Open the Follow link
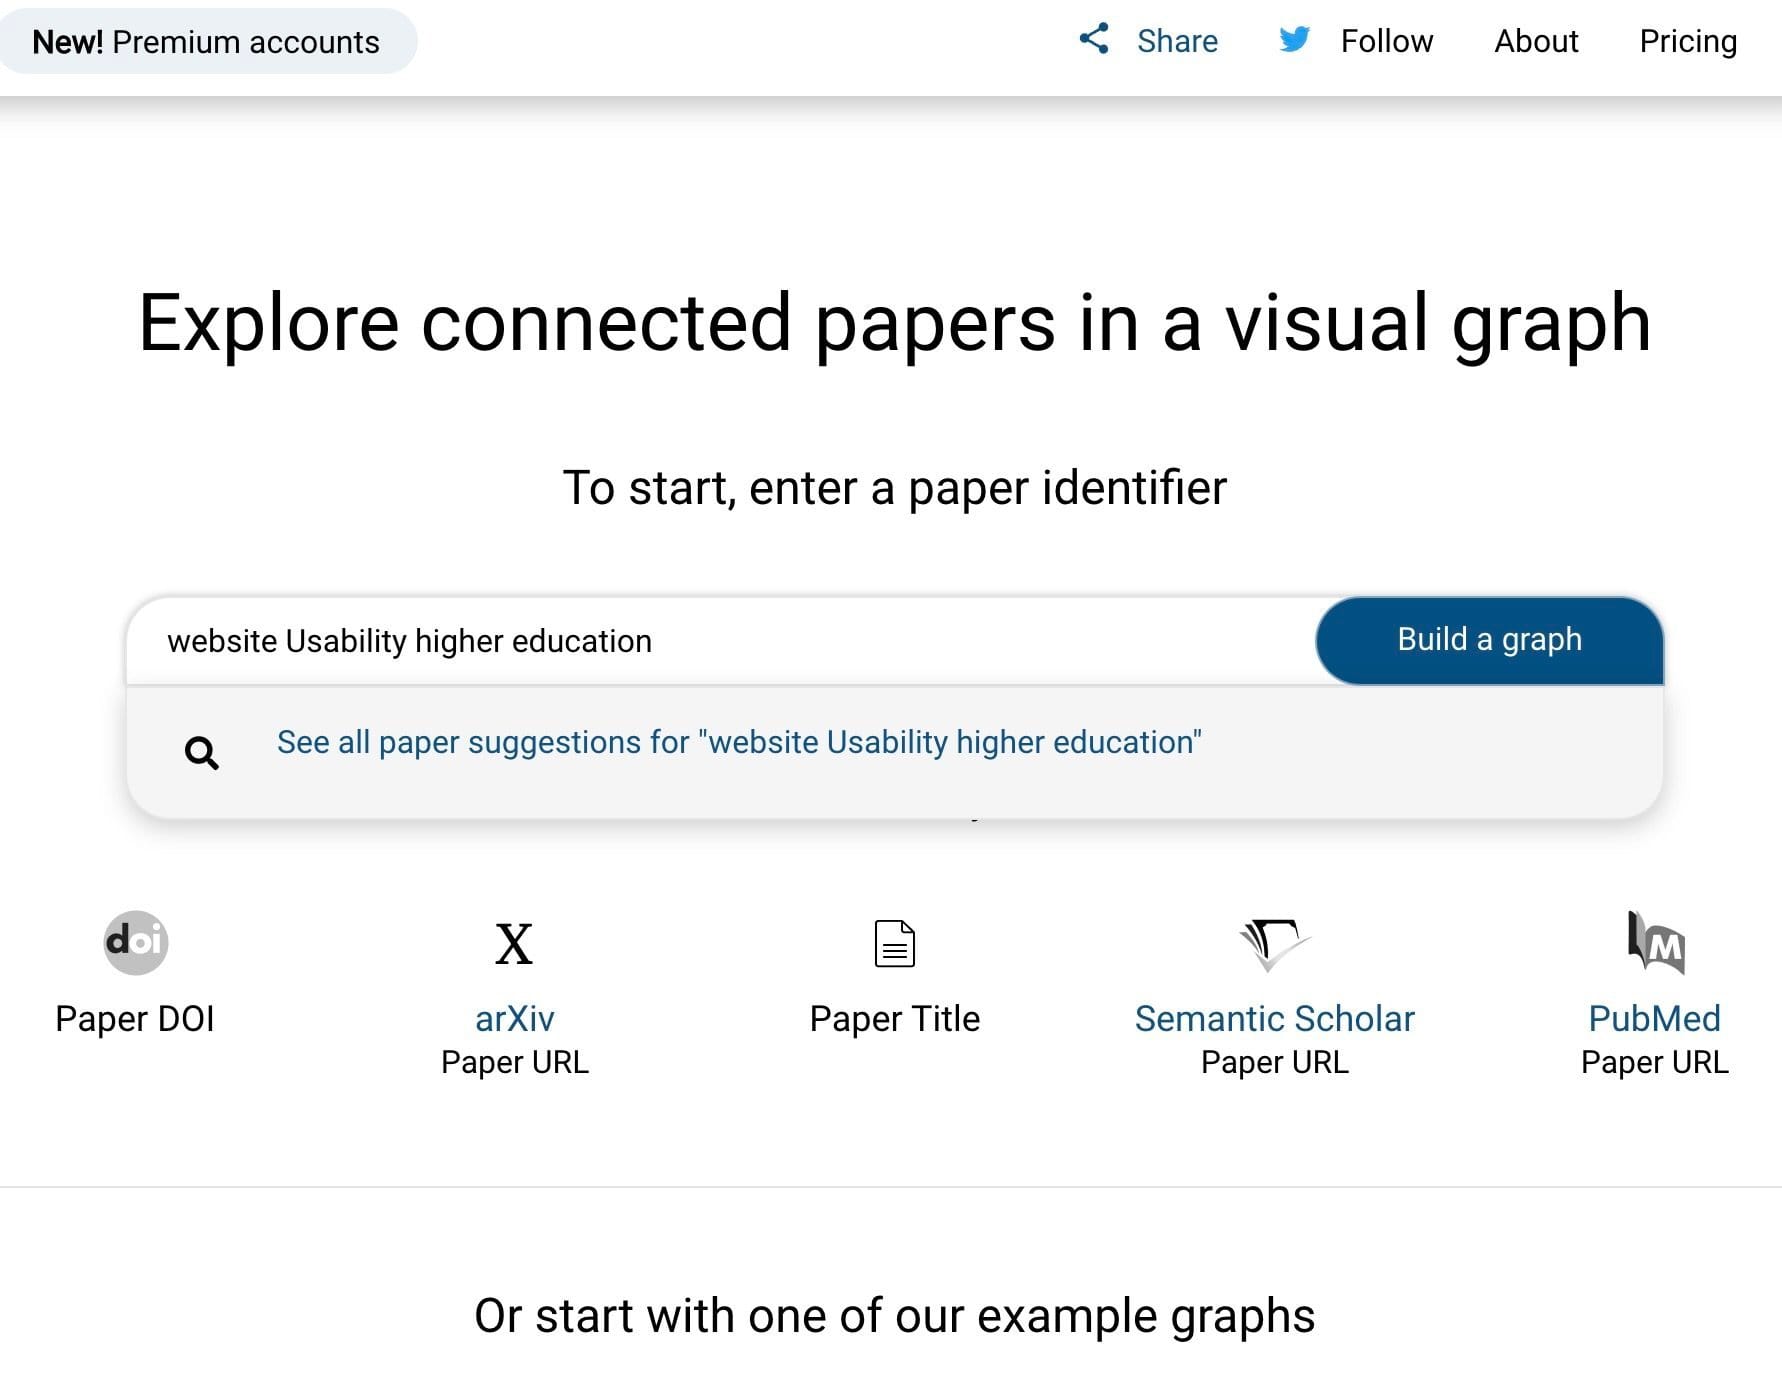Screen dimensions: 1782x1382 tap(1386, 41)
